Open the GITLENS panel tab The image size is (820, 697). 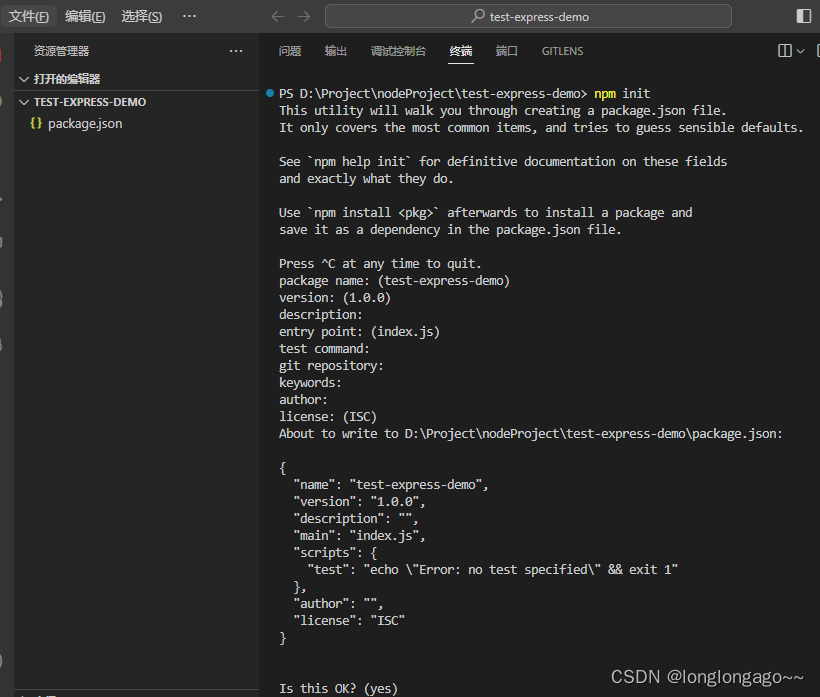(561, 51)
